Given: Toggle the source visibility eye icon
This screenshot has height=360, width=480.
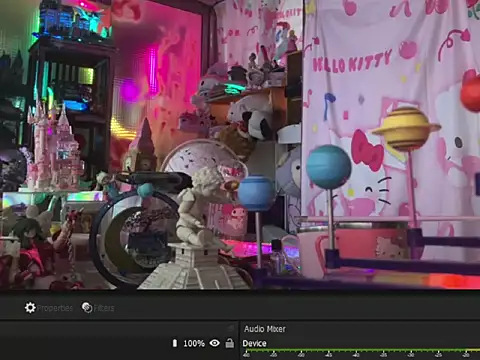Looking at the screenshot, I should [x=214, y=343].
